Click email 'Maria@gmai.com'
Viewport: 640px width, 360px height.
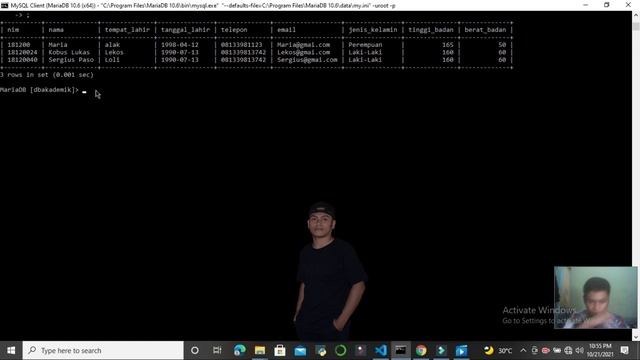[x=303, y=45]
